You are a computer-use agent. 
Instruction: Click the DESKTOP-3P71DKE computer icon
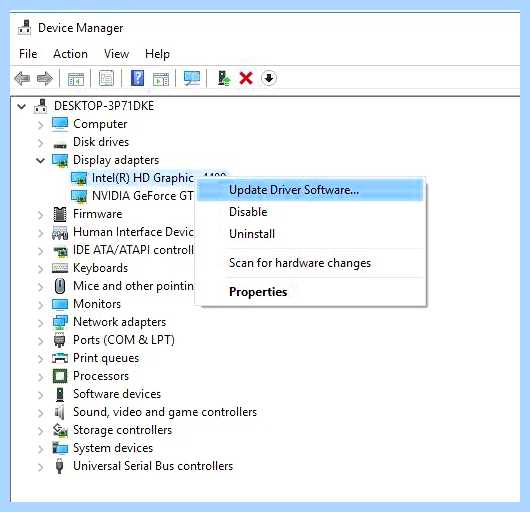(x=41, y=106)
